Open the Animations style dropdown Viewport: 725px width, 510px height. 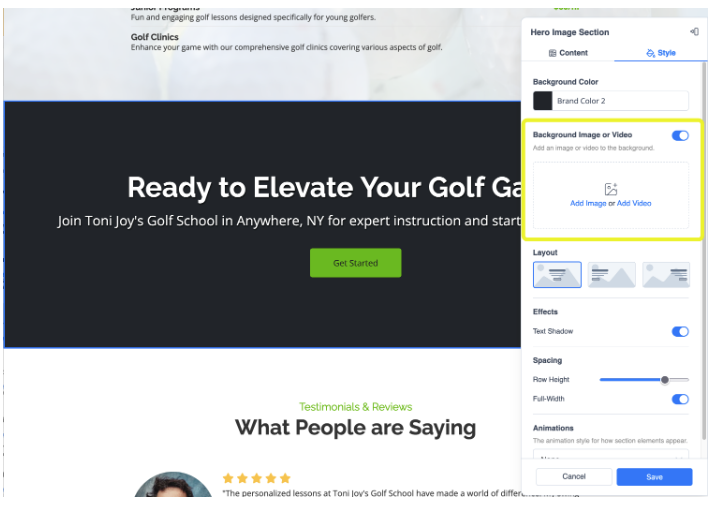pyautogui.click(x=611, y=454)
